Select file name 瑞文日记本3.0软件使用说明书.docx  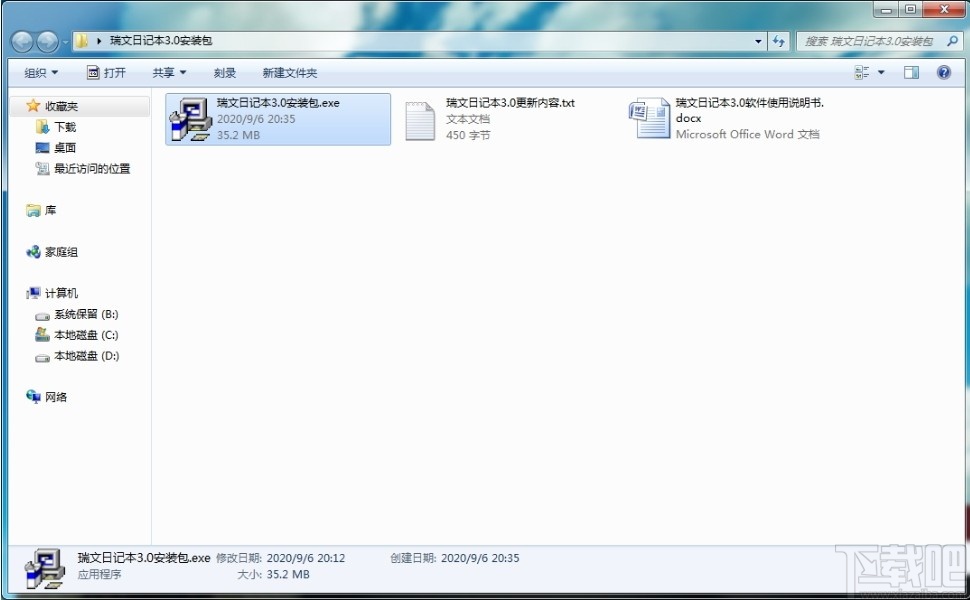tap(749, 110)
